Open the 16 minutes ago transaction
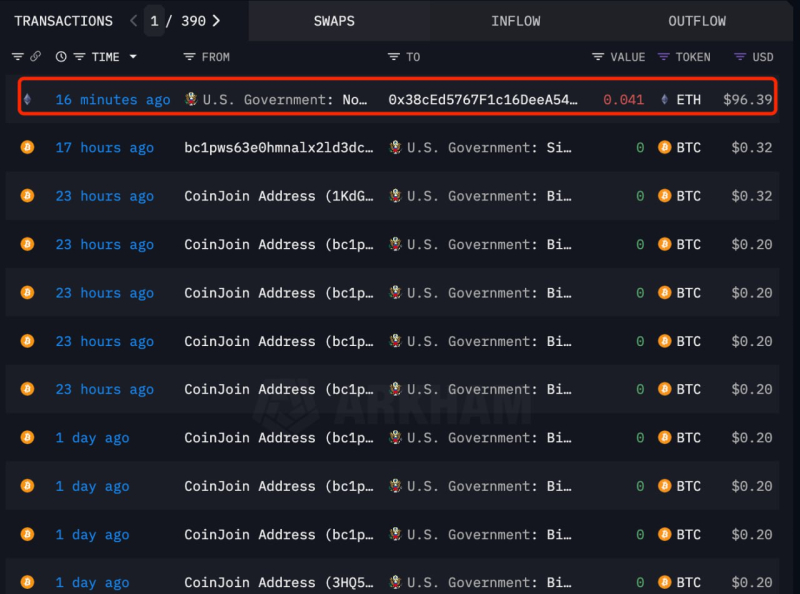 click(x=113, y=100)
